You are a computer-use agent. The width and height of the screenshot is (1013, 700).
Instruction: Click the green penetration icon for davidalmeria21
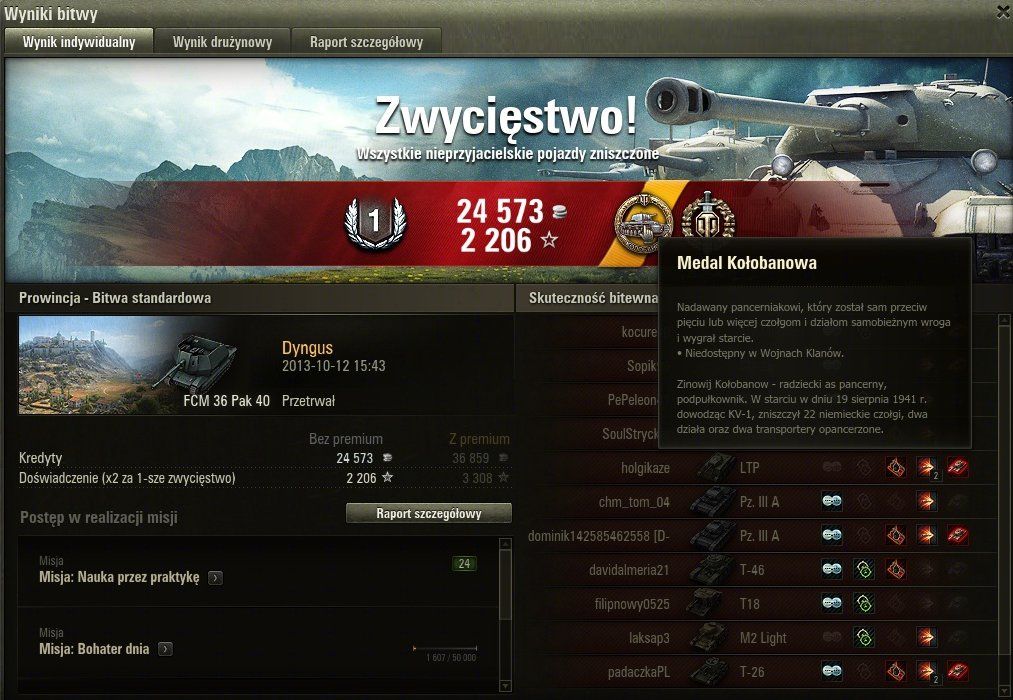(864, 570)
